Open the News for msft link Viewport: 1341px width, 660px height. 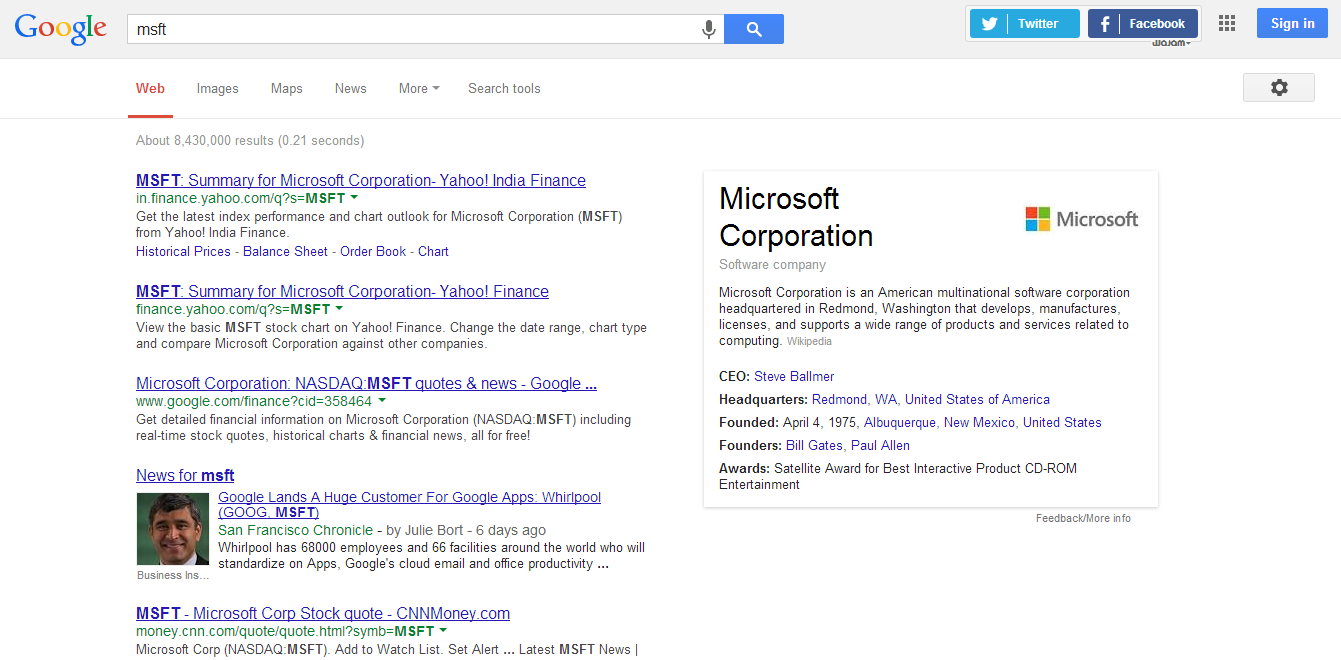(x=185, y=475)
